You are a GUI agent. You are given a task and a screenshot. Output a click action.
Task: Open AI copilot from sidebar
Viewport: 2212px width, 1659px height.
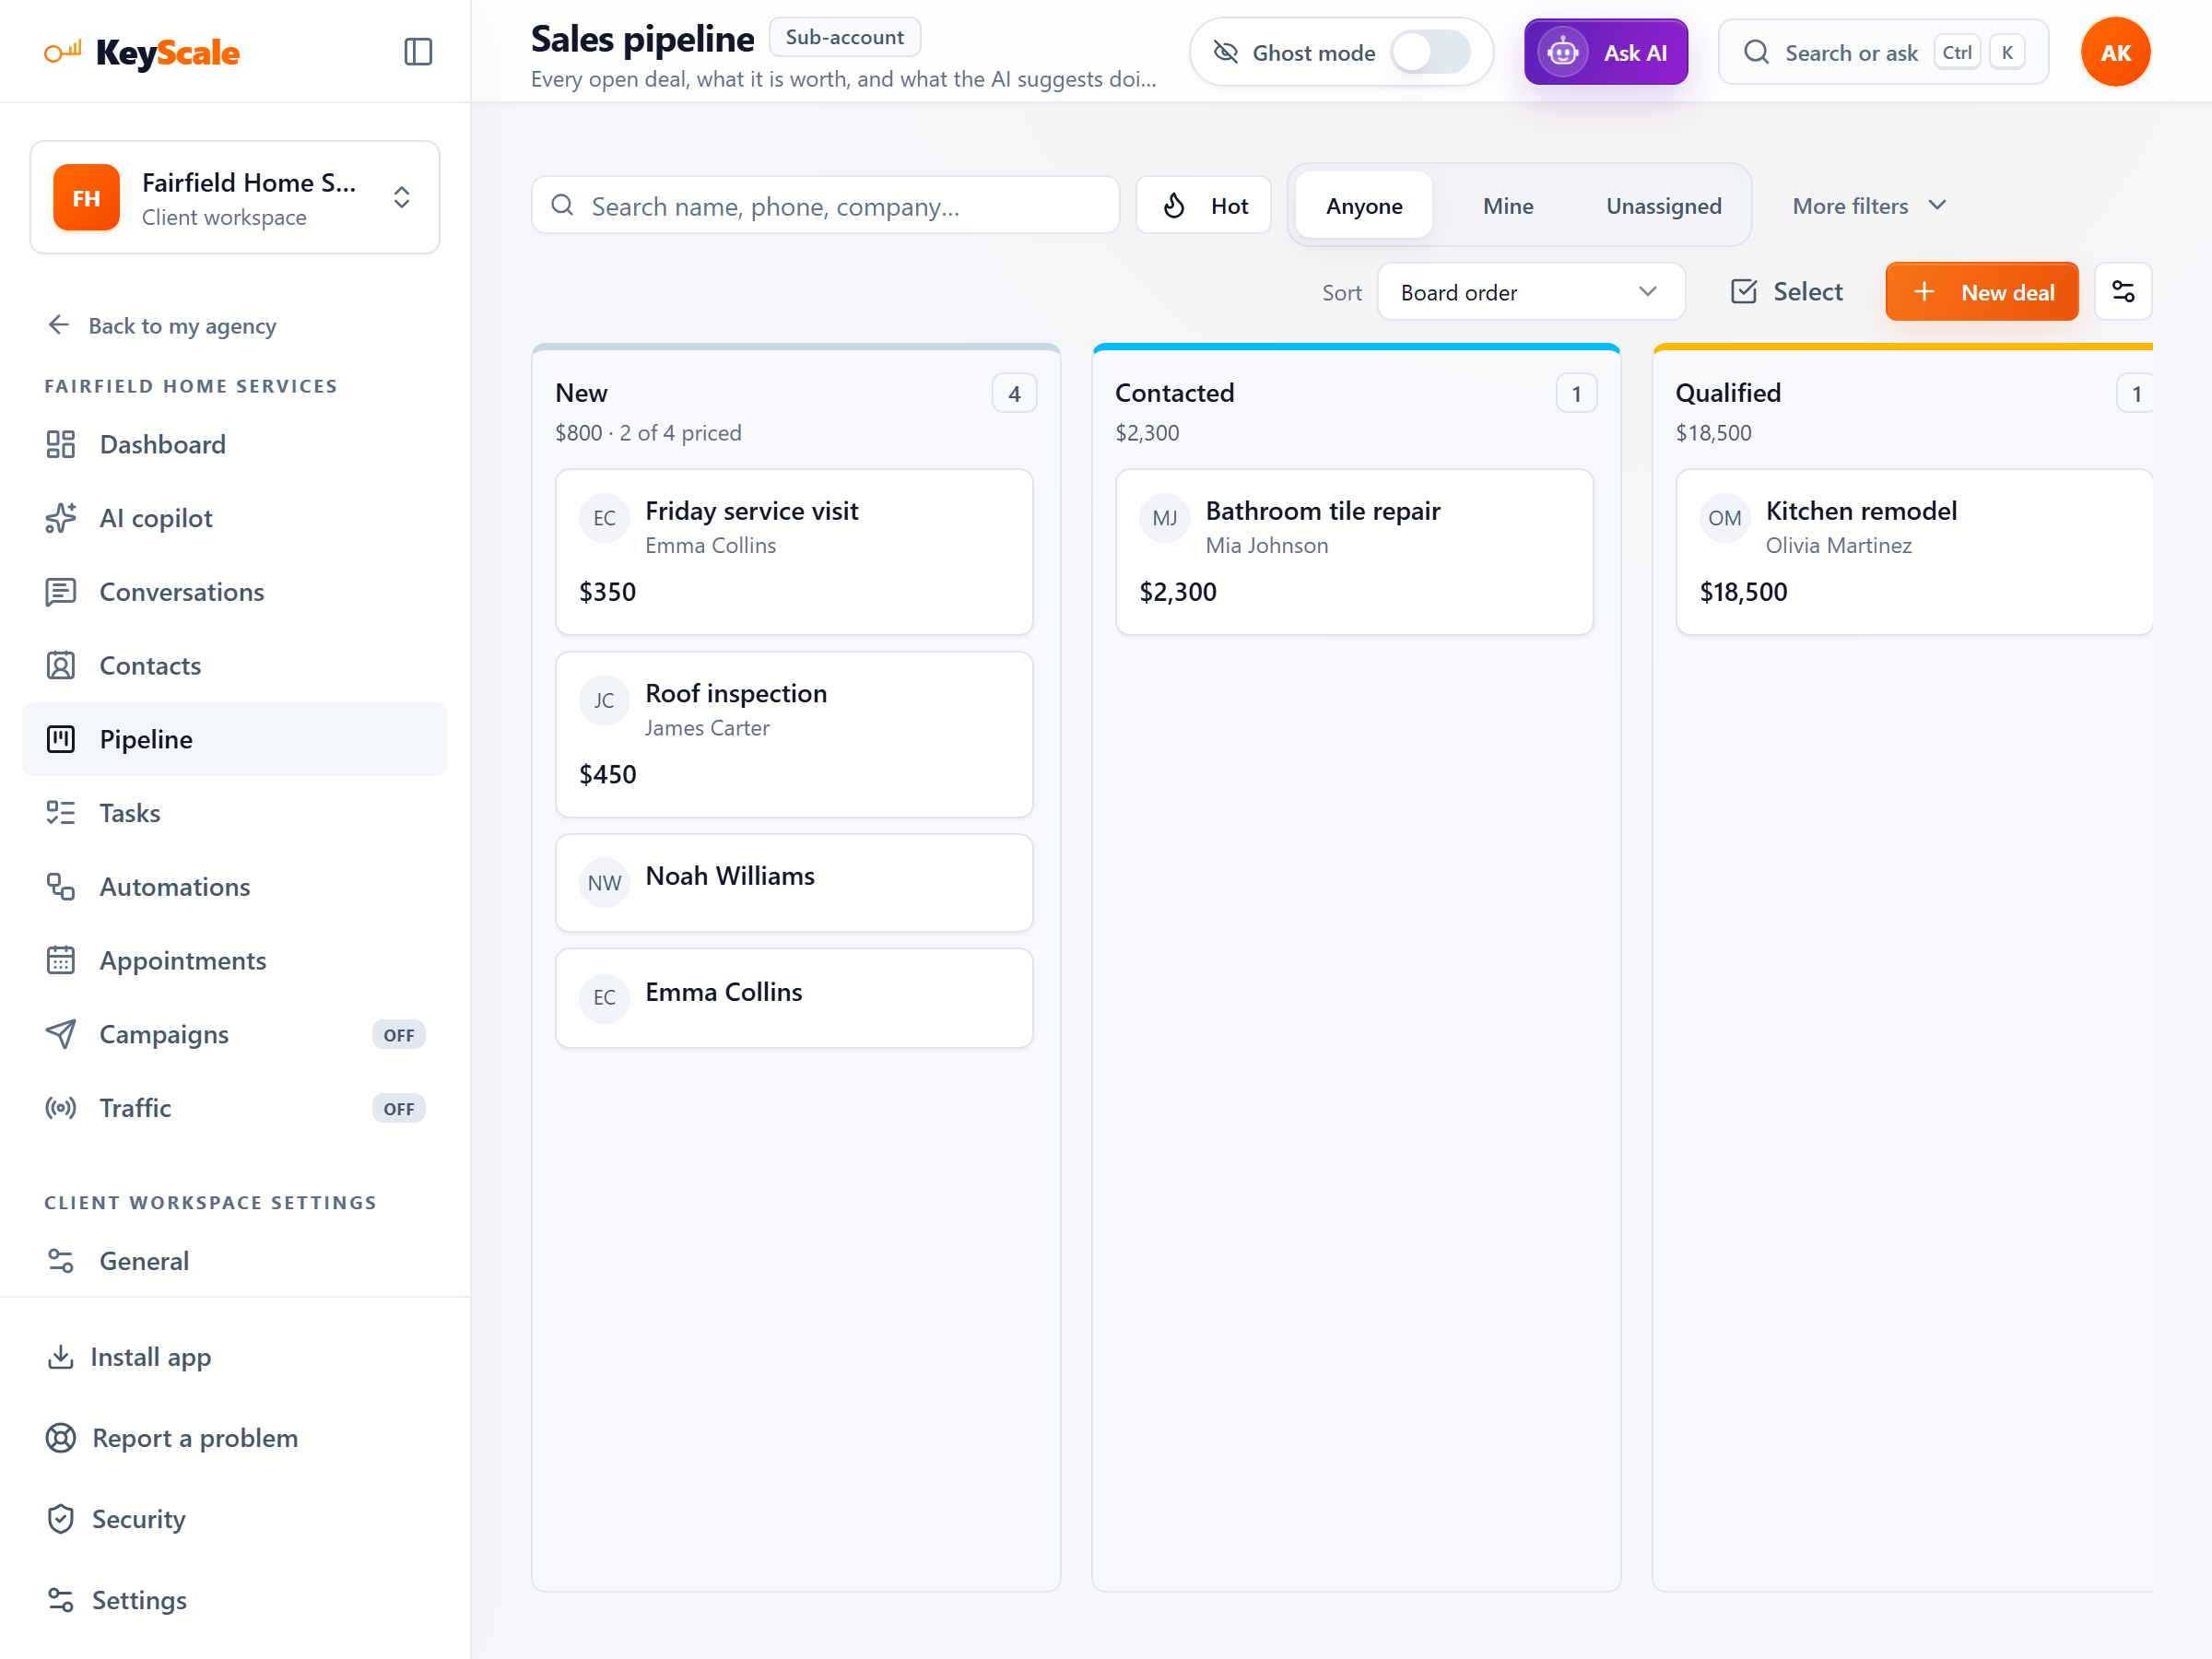pos(235,518)
